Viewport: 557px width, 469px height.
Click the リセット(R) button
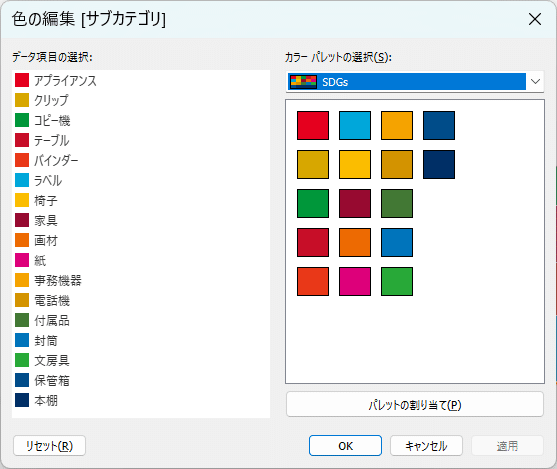click(x=49, y=446)
